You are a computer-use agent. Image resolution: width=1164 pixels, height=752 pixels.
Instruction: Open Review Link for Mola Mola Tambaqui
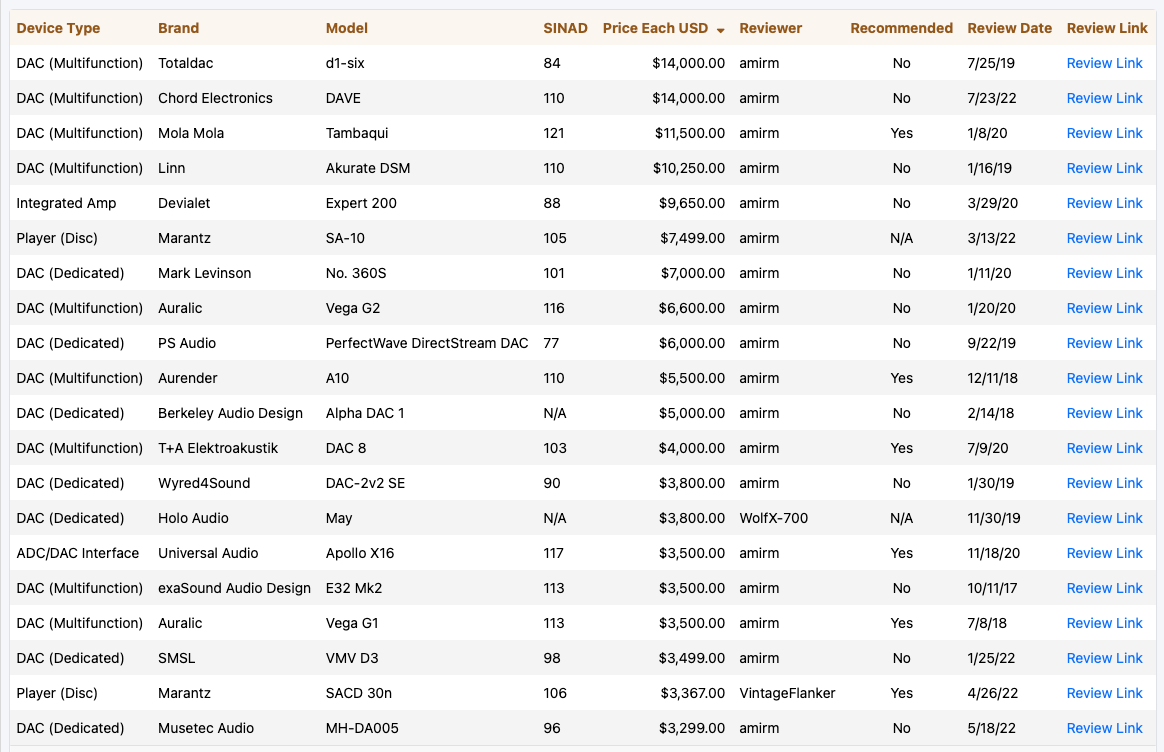1104,133
